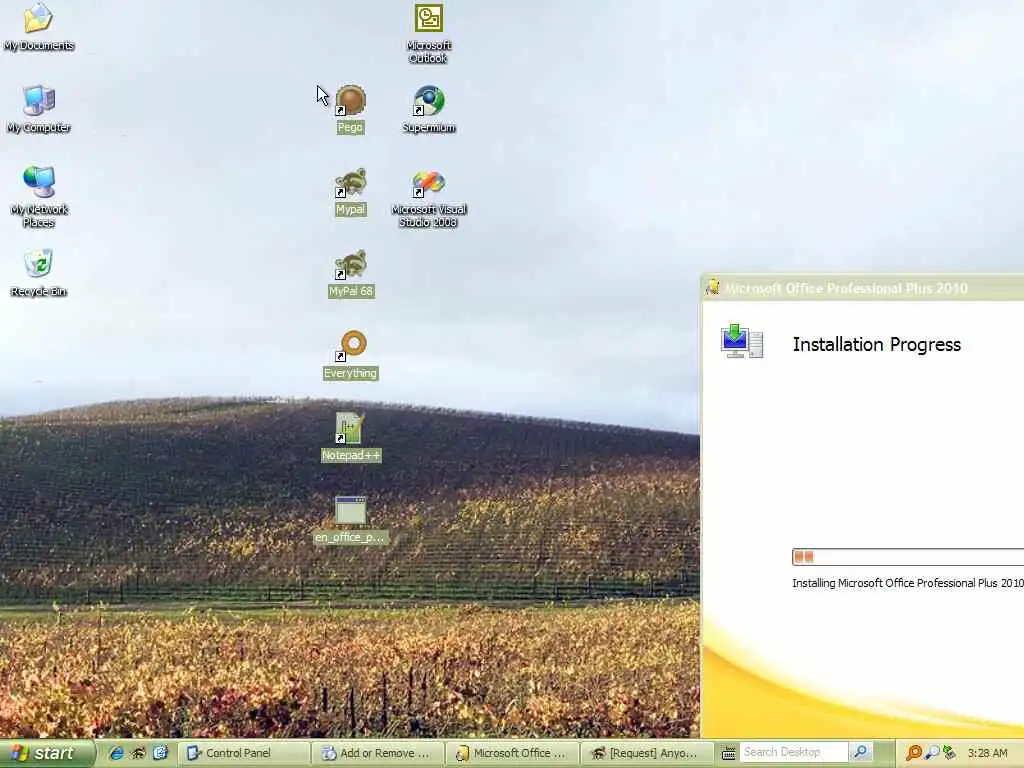The width and height of the screenshot is (1024, 768).
Task: Switch to the [Request] Anyo... taskbar button
Action: click(x=646, y=753)
